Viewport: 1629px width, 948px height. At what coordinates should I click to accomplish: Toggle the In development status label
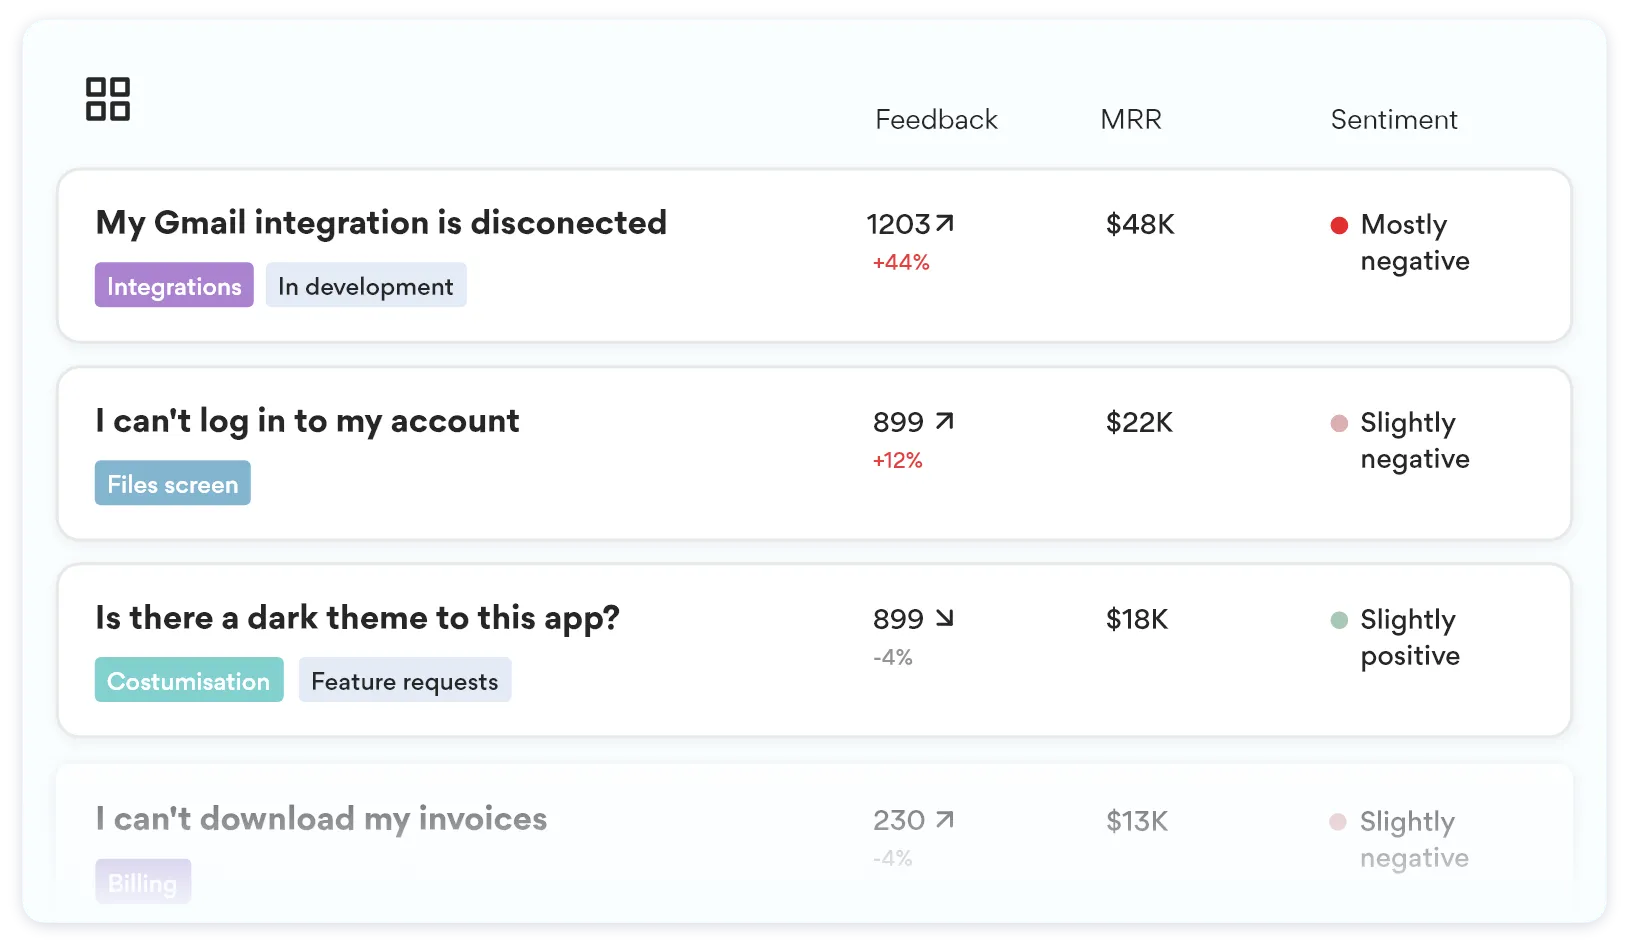point(366,285)
